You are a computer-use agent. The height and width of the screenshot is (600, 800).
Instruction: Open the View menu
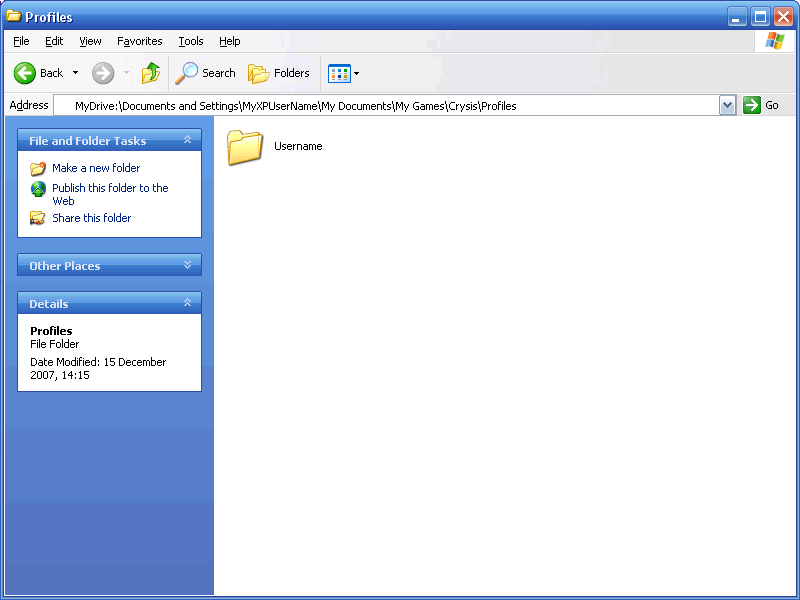[x=90, y=41]
